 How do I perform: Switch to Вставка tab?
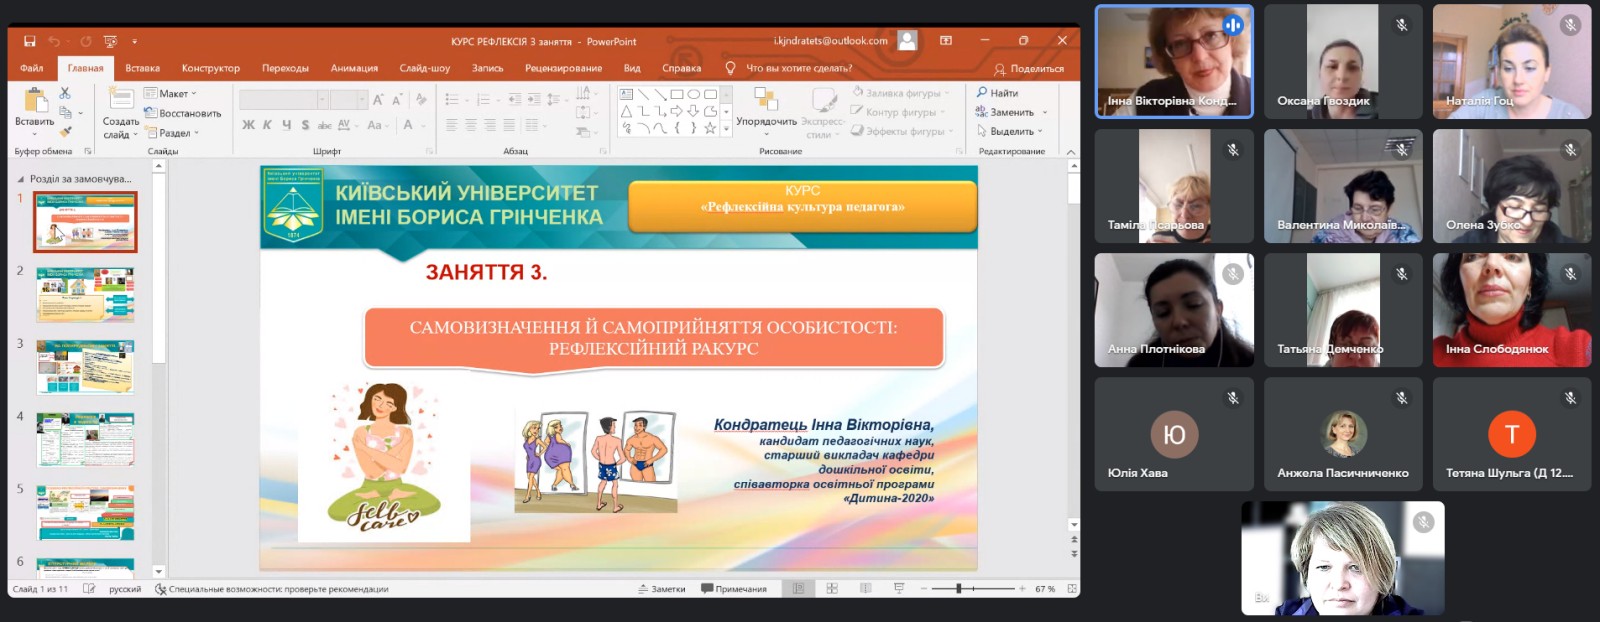(x=142, y=68)
